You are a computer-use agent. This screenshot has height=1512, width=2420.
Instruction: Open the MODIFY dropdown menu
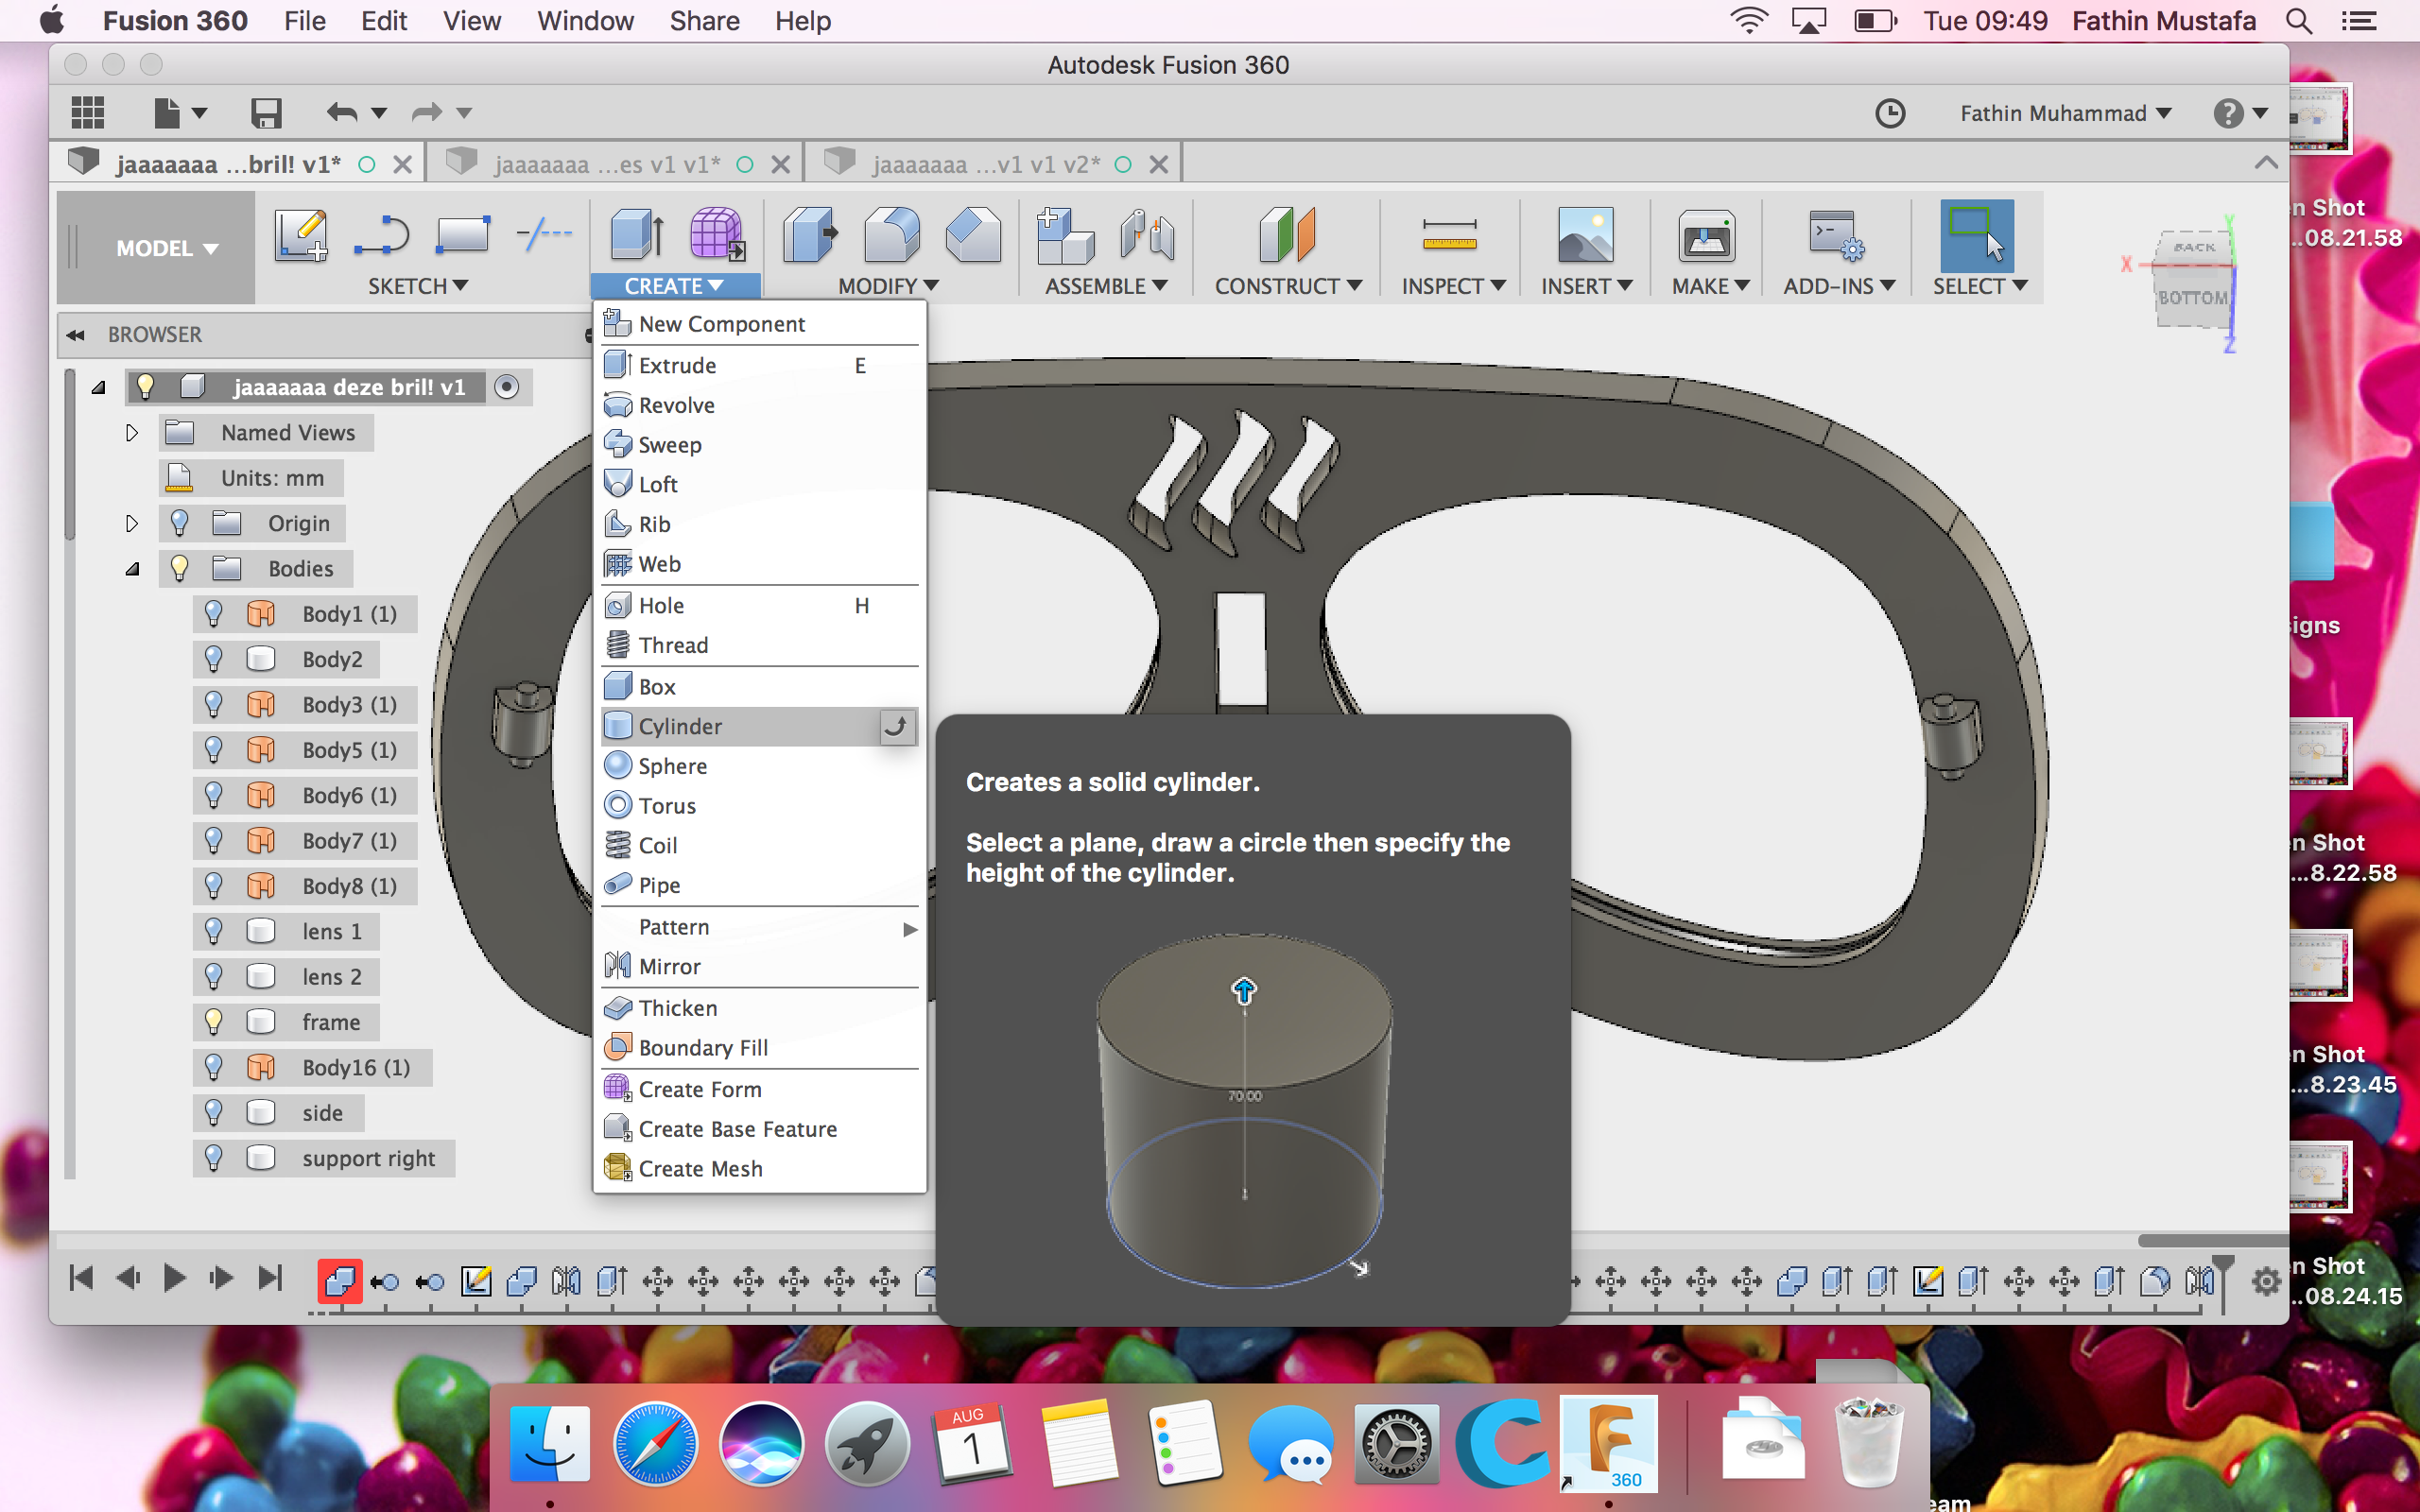tap(888, 286)
